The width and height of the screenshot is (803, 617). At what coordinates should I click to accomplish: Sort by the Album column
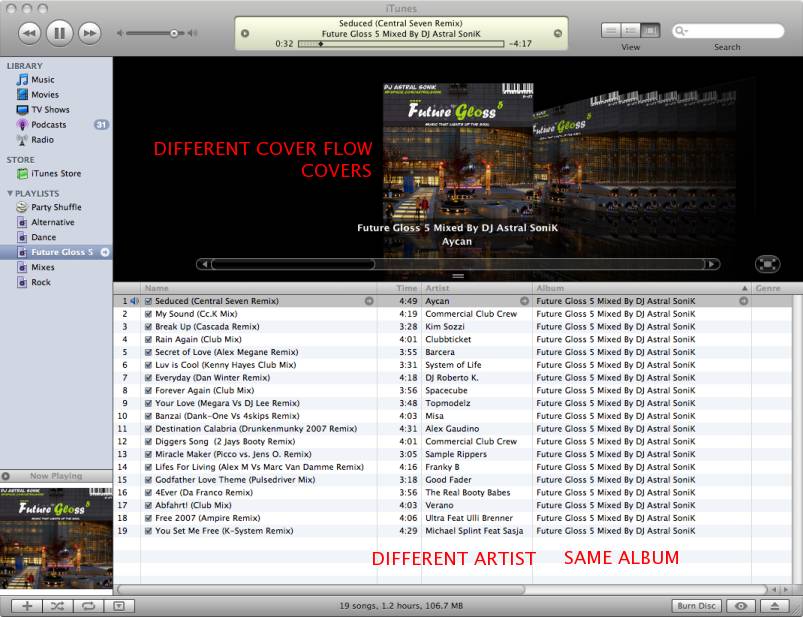pos(642,288)
